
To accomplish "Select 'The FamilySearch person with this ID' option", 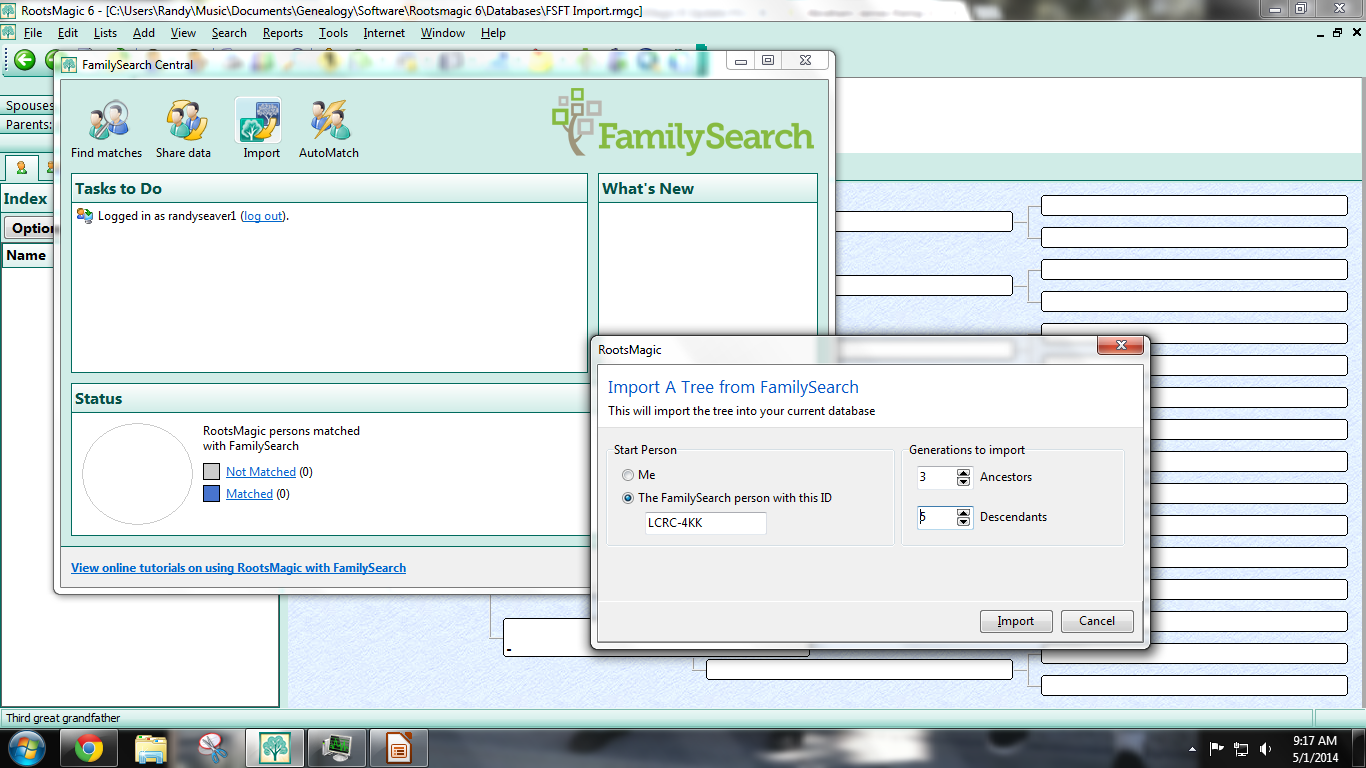I will tap(628, 498).
